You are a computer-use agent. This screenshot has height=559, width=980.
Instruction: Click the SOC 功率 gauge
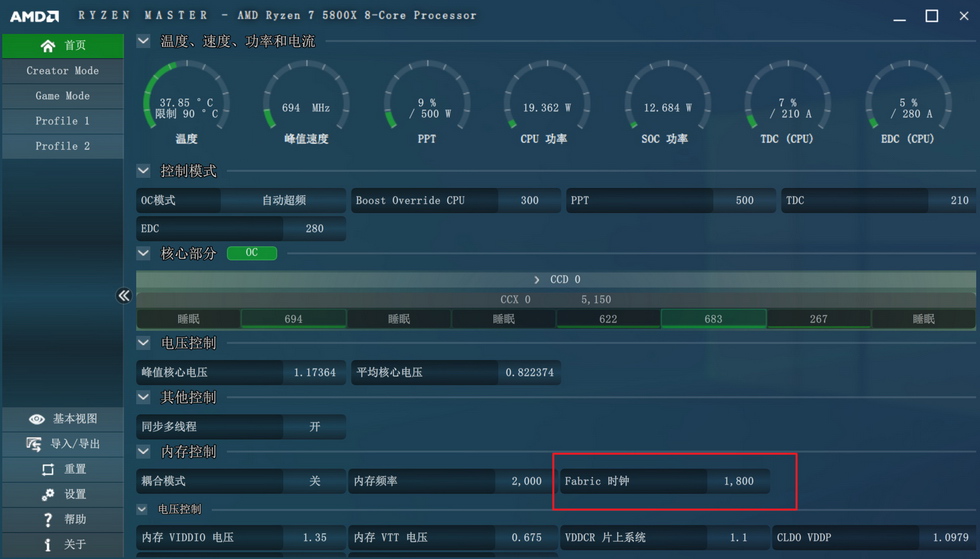pyautogui.click(x=667, y=102)
